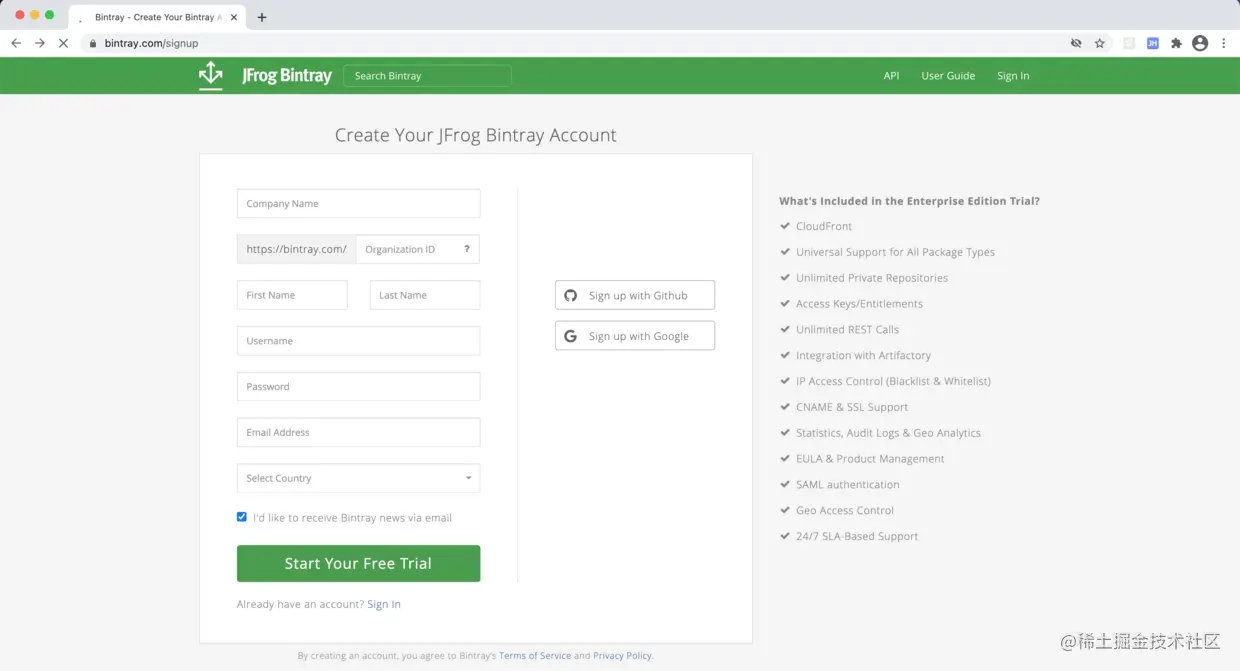Viewport: 1240px width, 671px height.
Task: Click the Google icon on the signup button
Action: click(x=570, y=335)
